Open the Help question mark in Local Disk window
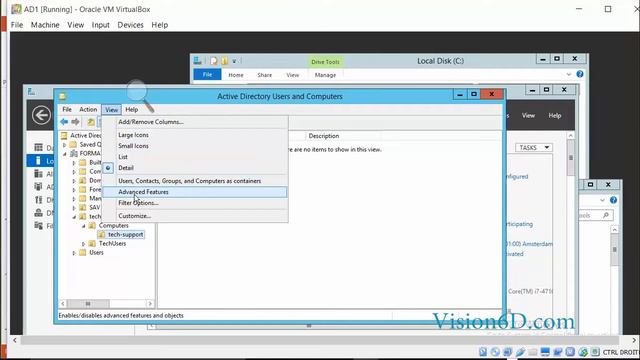640x360 pixels. [580, 74]
